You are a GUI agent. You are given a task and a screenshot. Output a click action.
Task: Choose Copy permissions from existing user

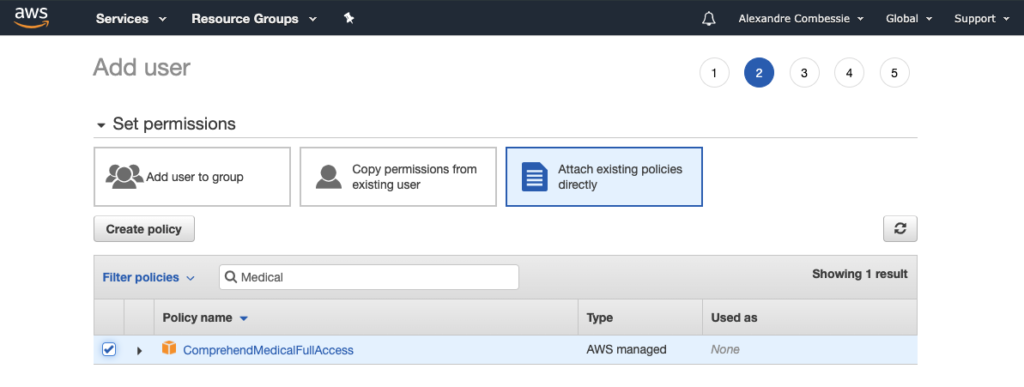click(x=398, y=177)
